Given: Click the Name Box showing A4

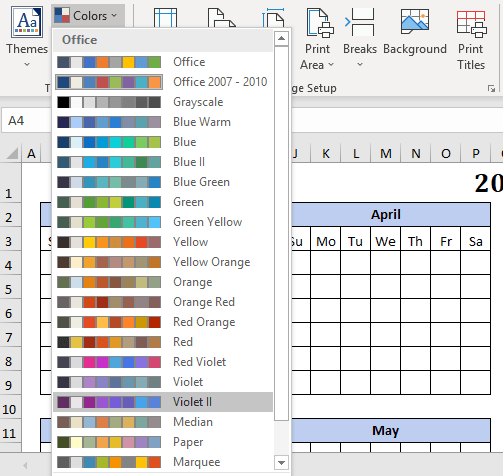Looking at the screenshot, I should click(26, 121).
